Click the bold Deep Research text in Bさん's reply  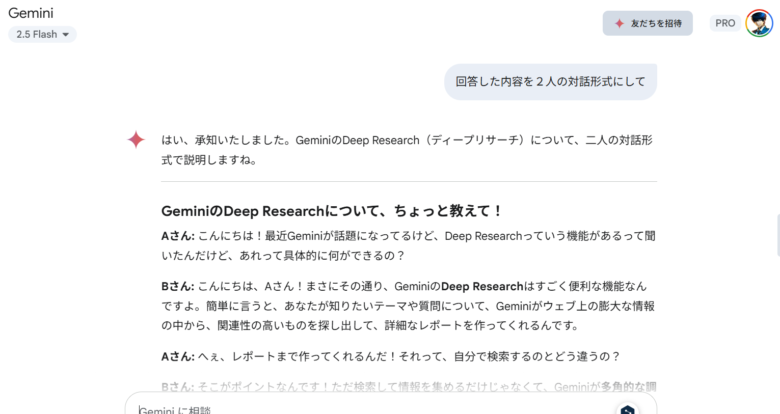pyautogui.click(x=482, y=287)
